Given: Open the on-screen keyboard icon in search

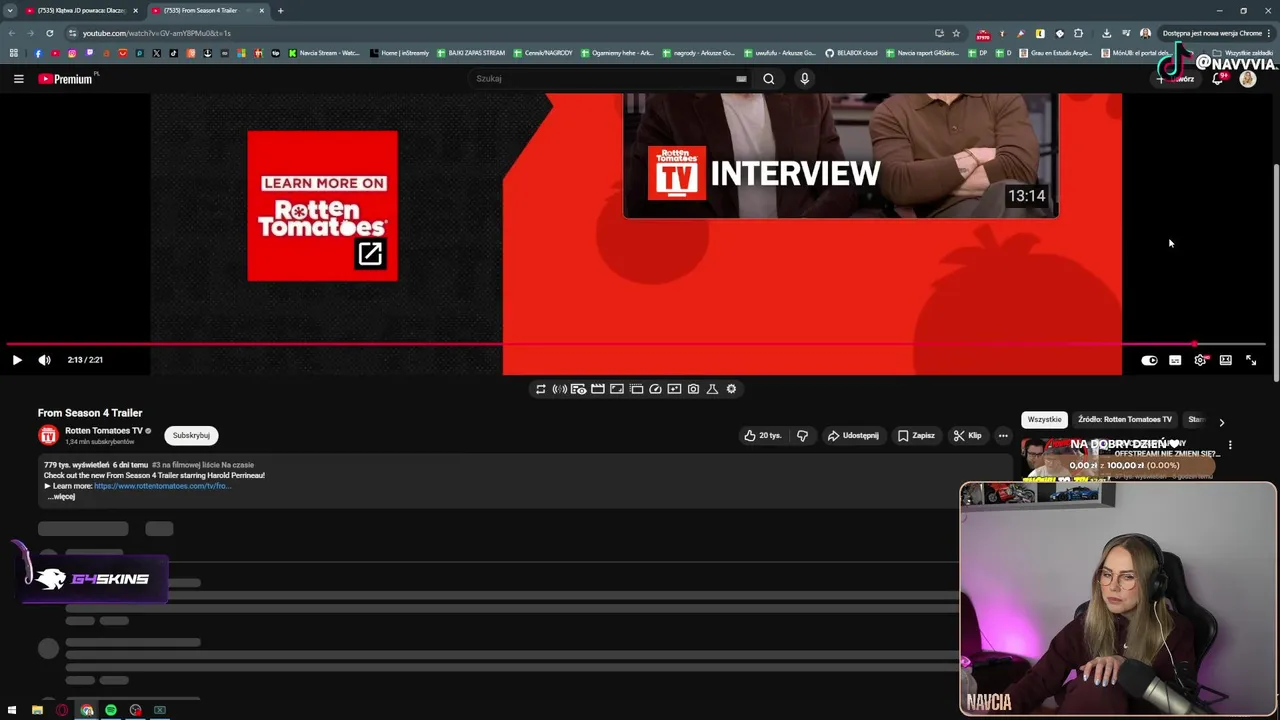Looking at the screenshot, I should pyautogui.click(x=741, y=79).
